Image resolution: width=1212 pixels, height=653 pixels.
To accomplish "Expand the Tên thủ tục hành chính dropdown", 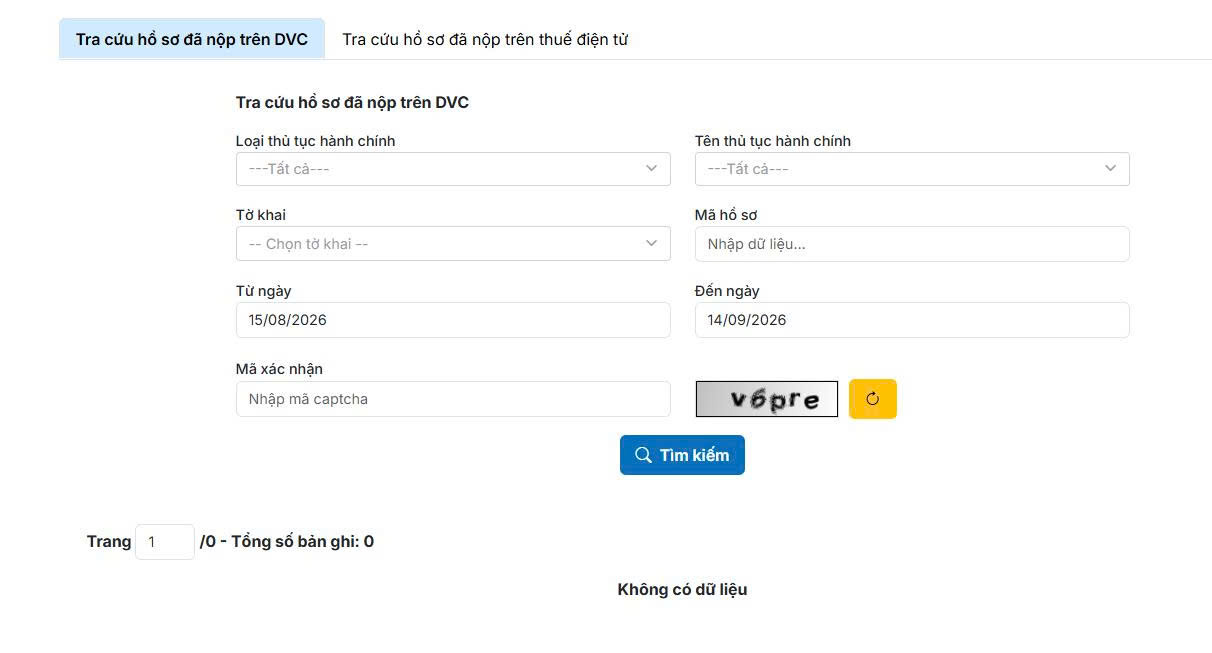I will [x=912, y=169].
